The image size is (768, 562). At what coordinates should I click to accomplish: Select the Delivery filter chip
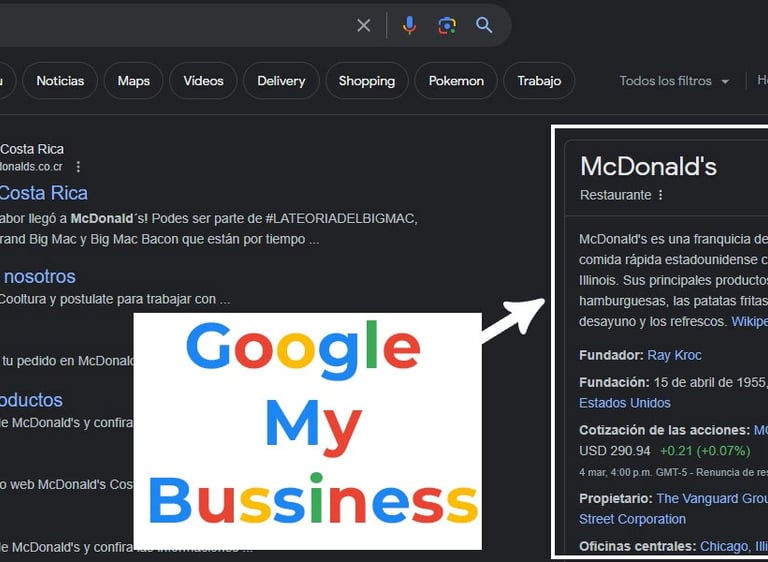click(281, 81)
